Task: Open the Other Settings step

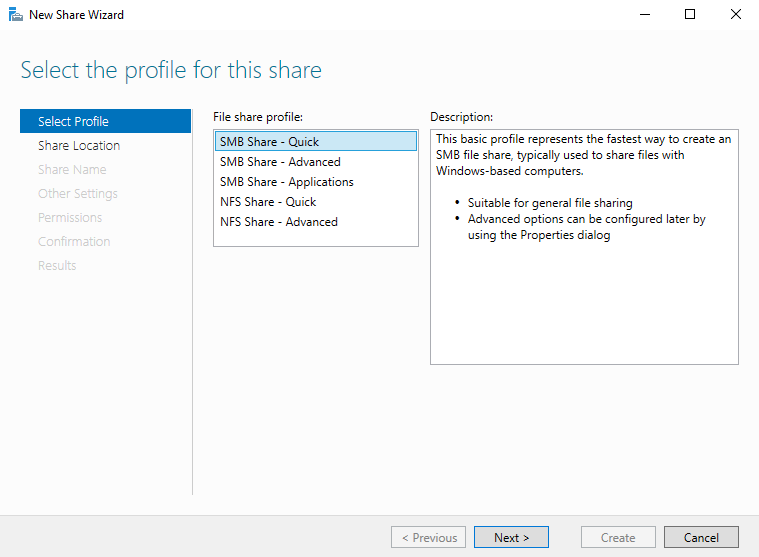Action: (78, 193)
